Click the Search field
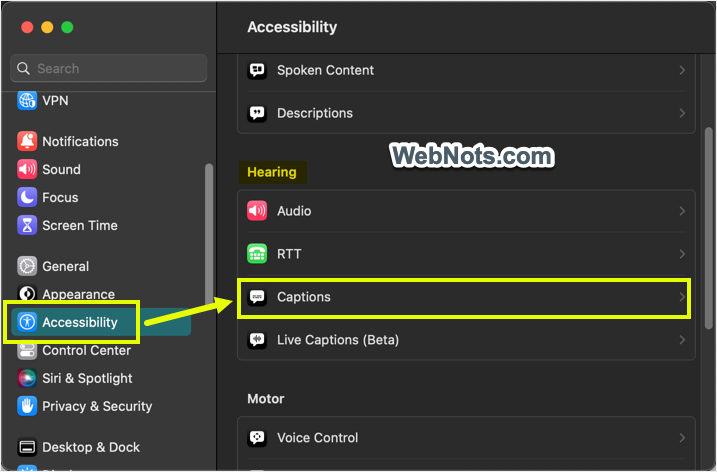This screenshot has width=717, height=472. pyautogui.click(x=108, y=69)
